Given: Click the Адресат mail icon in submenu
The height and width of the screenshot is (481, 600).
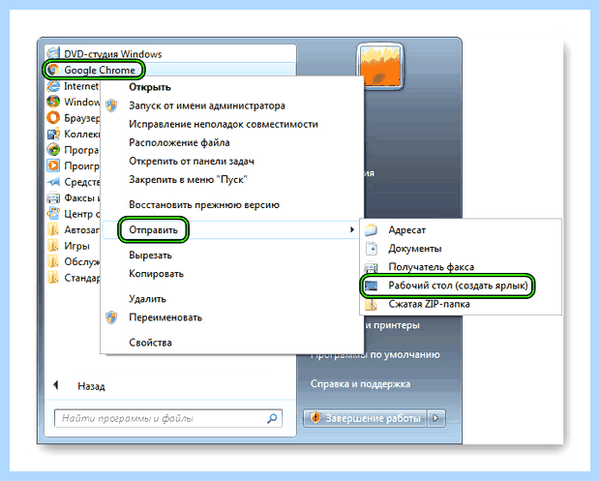Looking at the screenshot, I should click(371, 230).
